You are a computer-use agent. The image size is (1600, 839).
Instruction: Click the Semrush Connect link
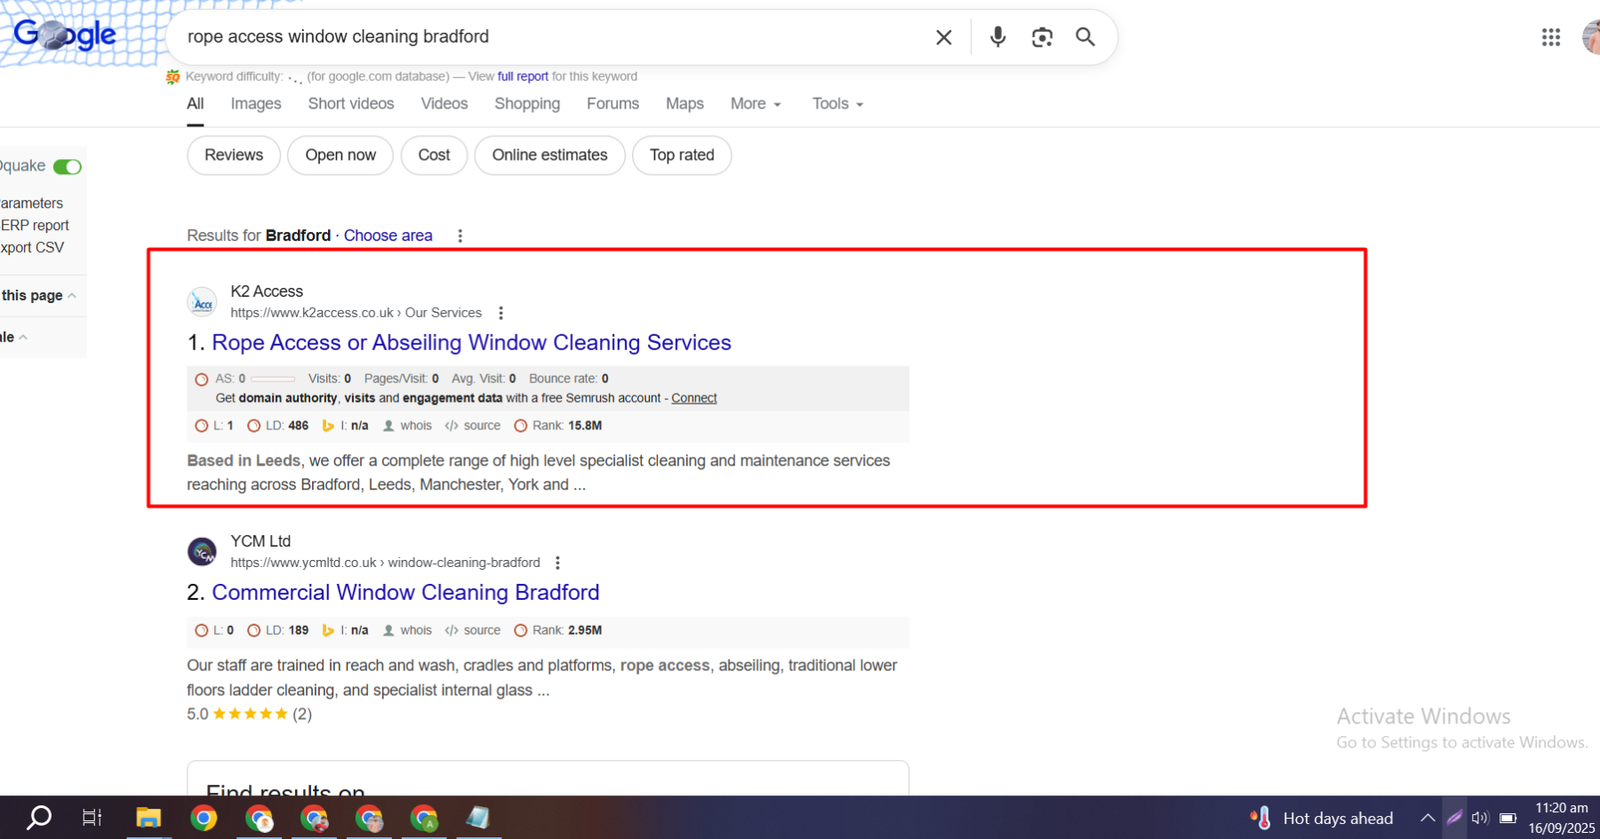click(694, 398)
